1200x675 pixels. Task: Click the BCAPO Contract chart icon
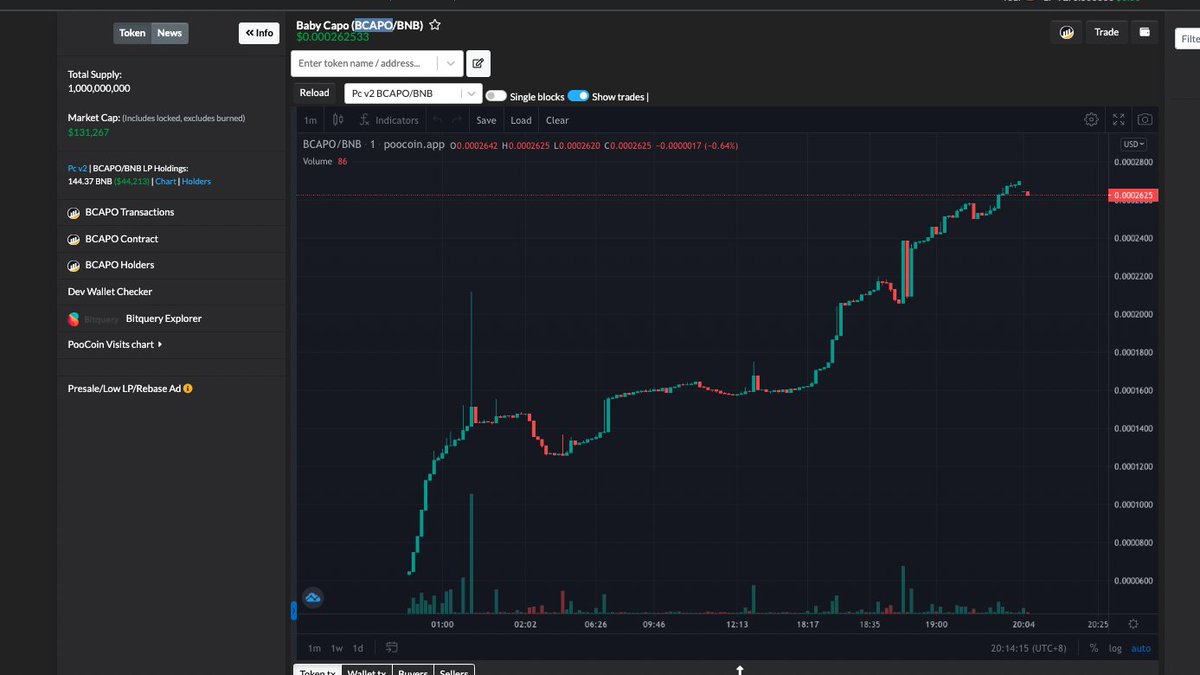coord(73,240)
